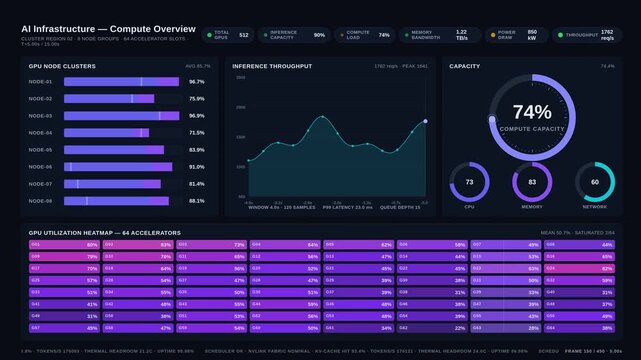
Task: Select the Power Draw 850 kW pill
Action: tap(516, 35)
